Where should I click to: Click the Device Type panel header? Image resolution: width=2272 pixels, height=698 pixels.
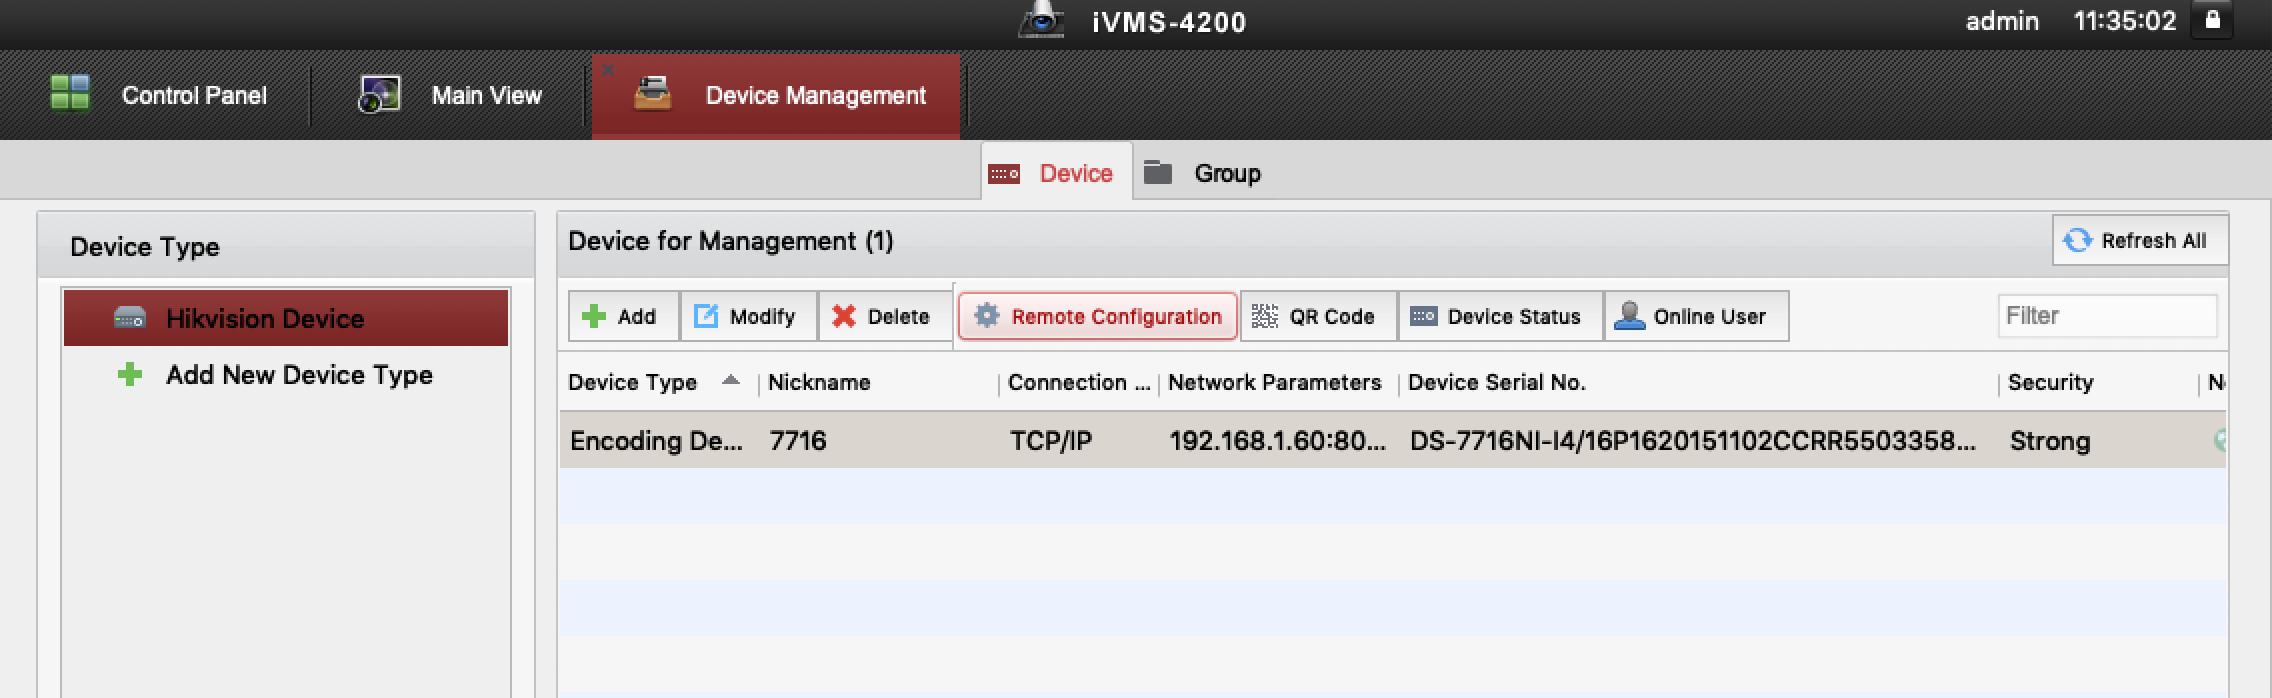pyautogui.click(x=286, y=246)
